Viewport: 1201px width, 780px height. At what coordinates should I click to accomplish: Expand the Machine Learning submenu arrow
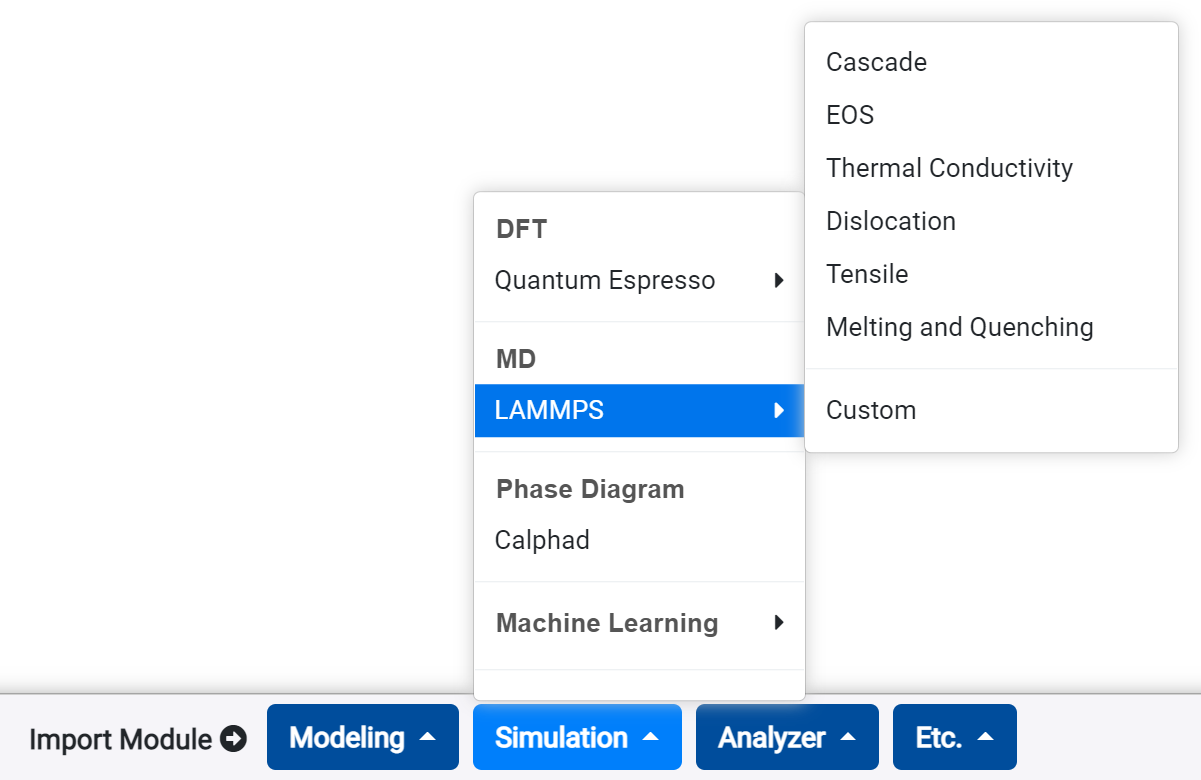(x=779, y=623)
